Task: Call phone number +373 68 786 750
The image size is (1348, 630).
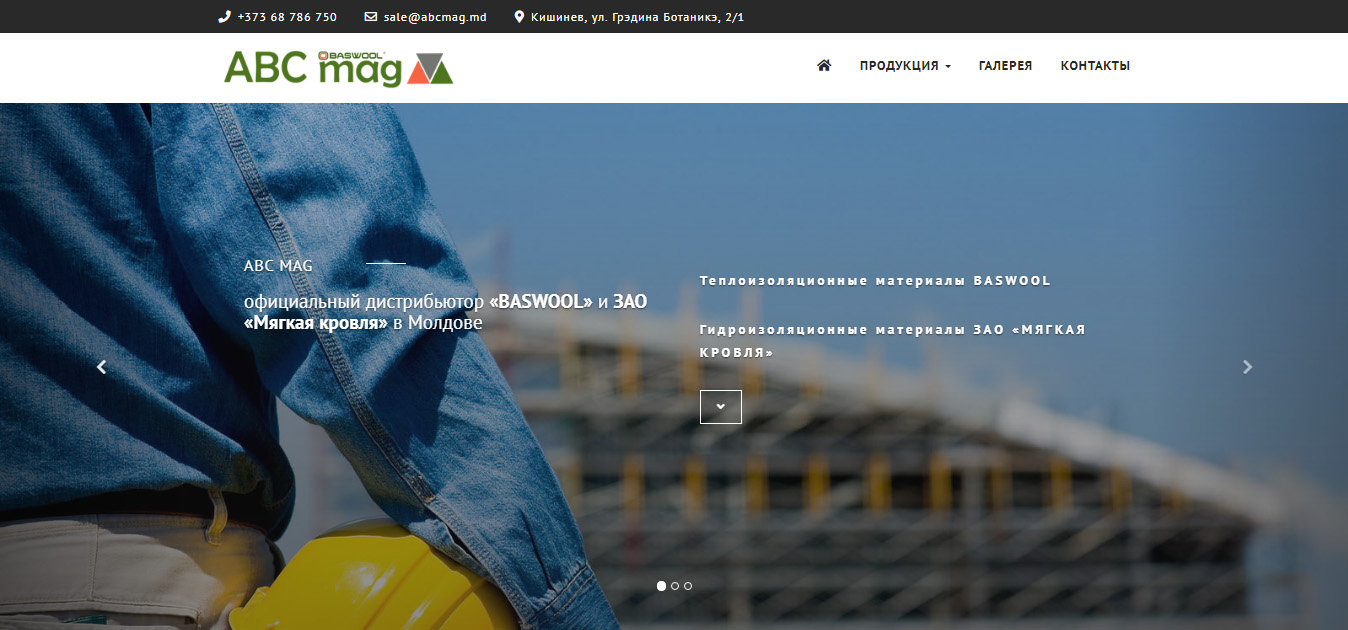Action: [x=287, y=17]
